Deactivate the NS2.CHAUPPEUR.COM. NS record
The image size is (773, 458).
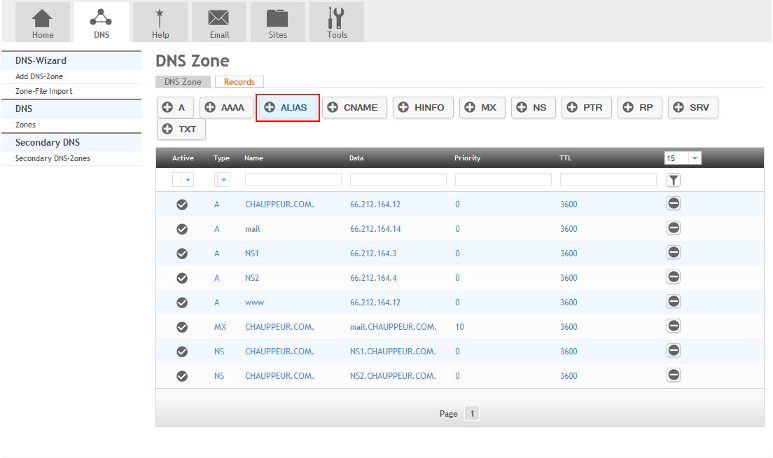pyautogui.click(x=182, y=376)
